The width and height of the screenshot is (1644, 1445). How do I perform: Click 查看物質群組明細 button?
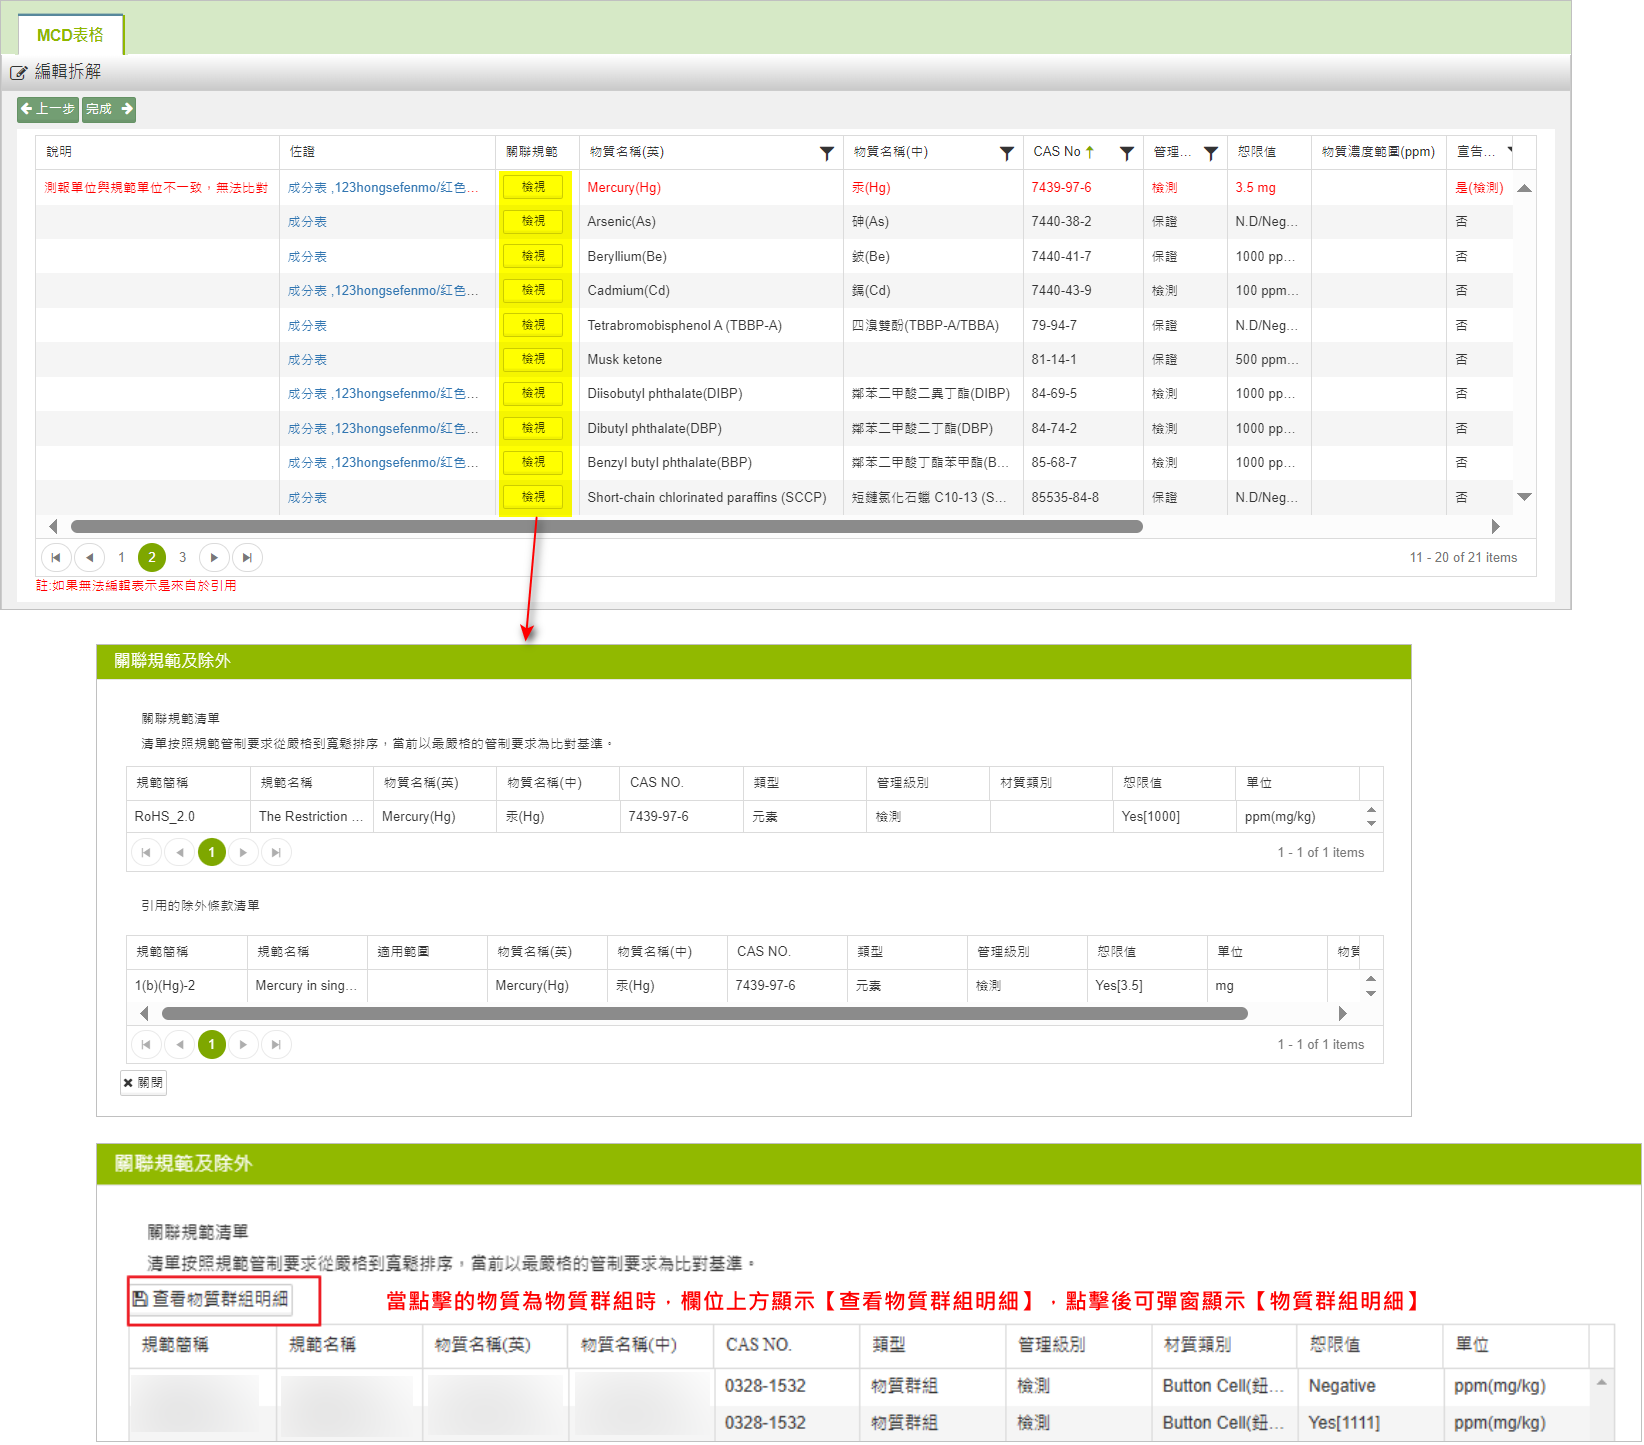(x=211, y=1299)
